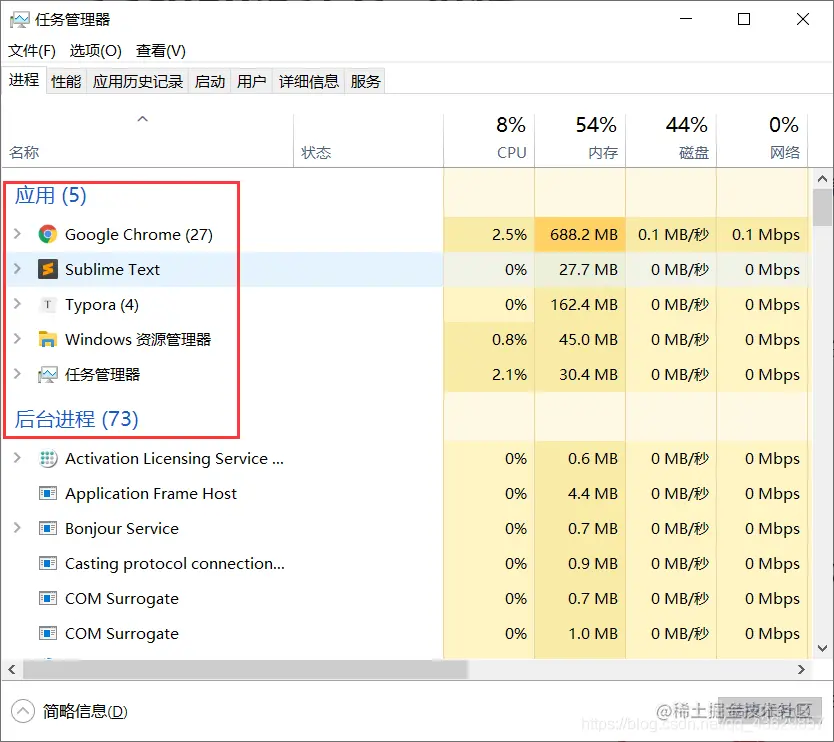Image resolution: width=834 pixels, height=742 pixels.
Task: Click the 0.1 Mbps network cell
Action: coord(762,235)
